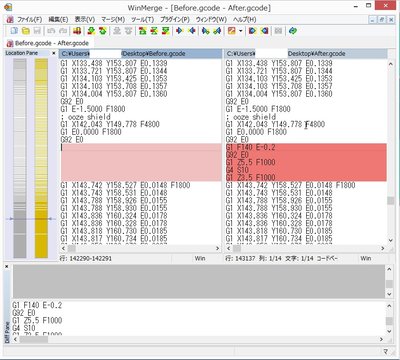This screenshot has width=400, height=360.
Task: Click left pane horizontal scroll left arrow
Action: tap(63, 248)
